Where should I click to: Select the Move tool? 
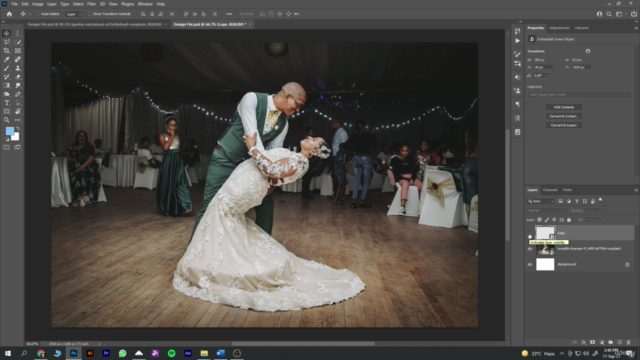point(7,33)
